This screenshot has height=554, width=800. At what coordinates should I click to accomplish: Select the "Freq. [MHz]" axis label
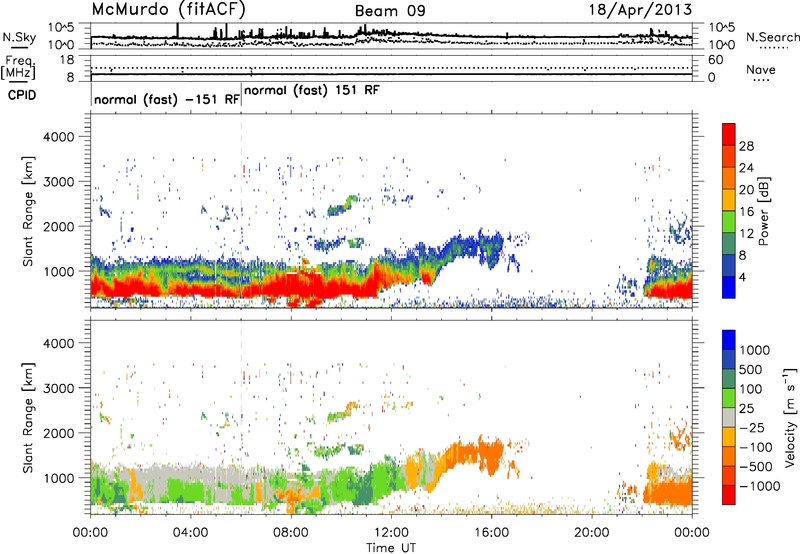tap(18, 67)
